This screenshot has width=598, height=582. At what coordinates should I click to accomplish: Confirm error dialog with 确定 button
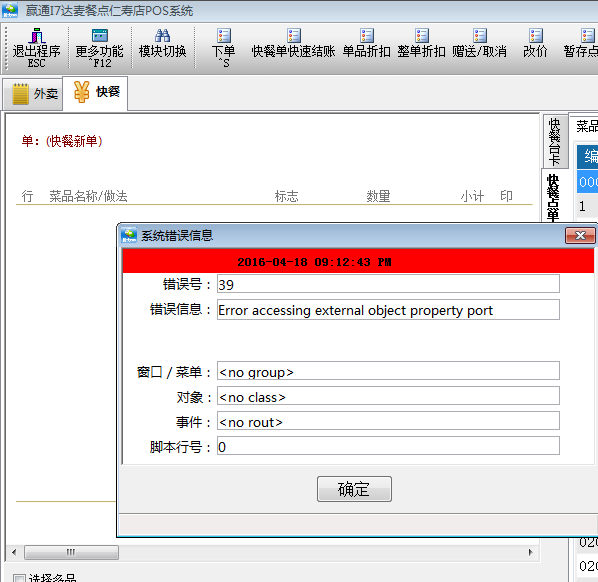354,489
